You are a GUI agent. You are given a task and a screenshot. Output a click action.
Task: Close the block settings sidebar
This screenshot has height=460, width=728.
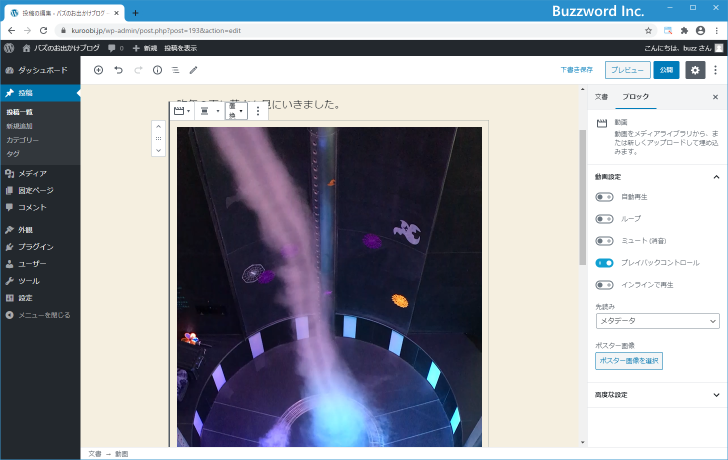point(715,97)
